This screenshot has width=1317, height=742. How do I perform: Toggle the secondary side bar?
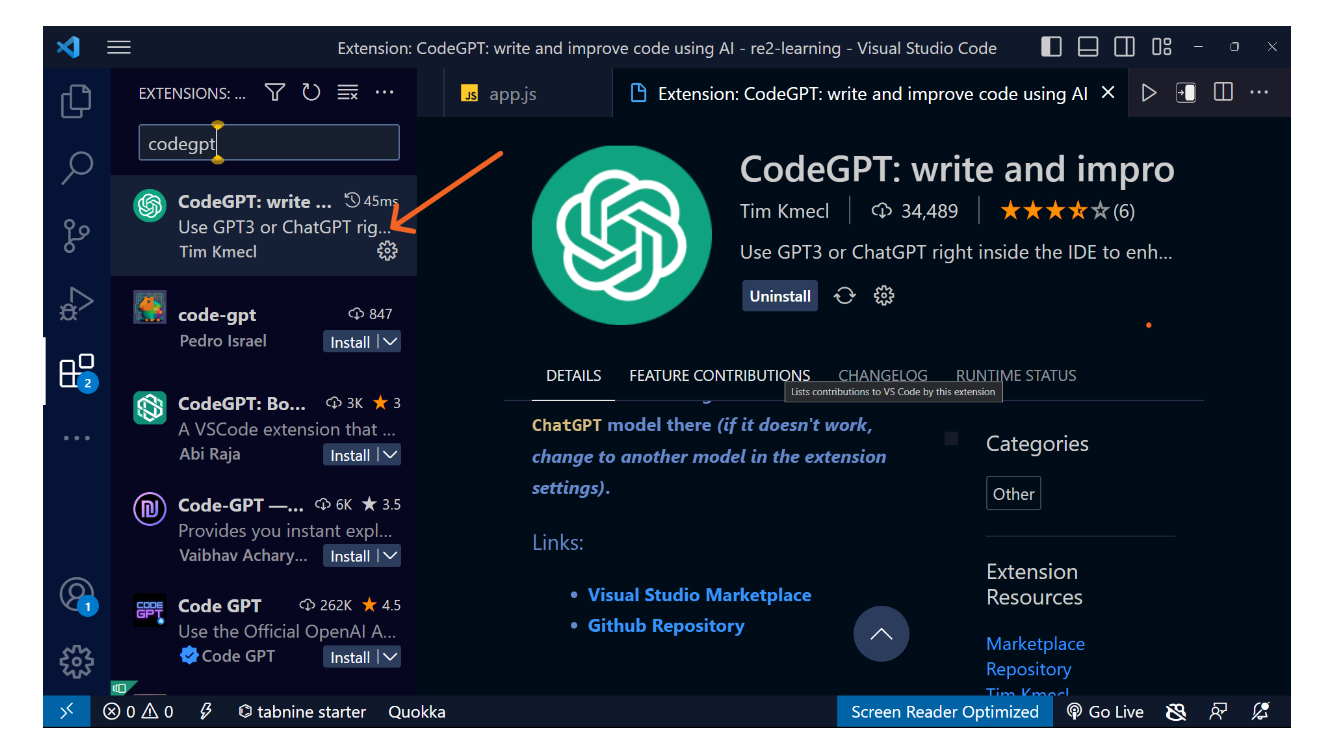(1124, 47)
